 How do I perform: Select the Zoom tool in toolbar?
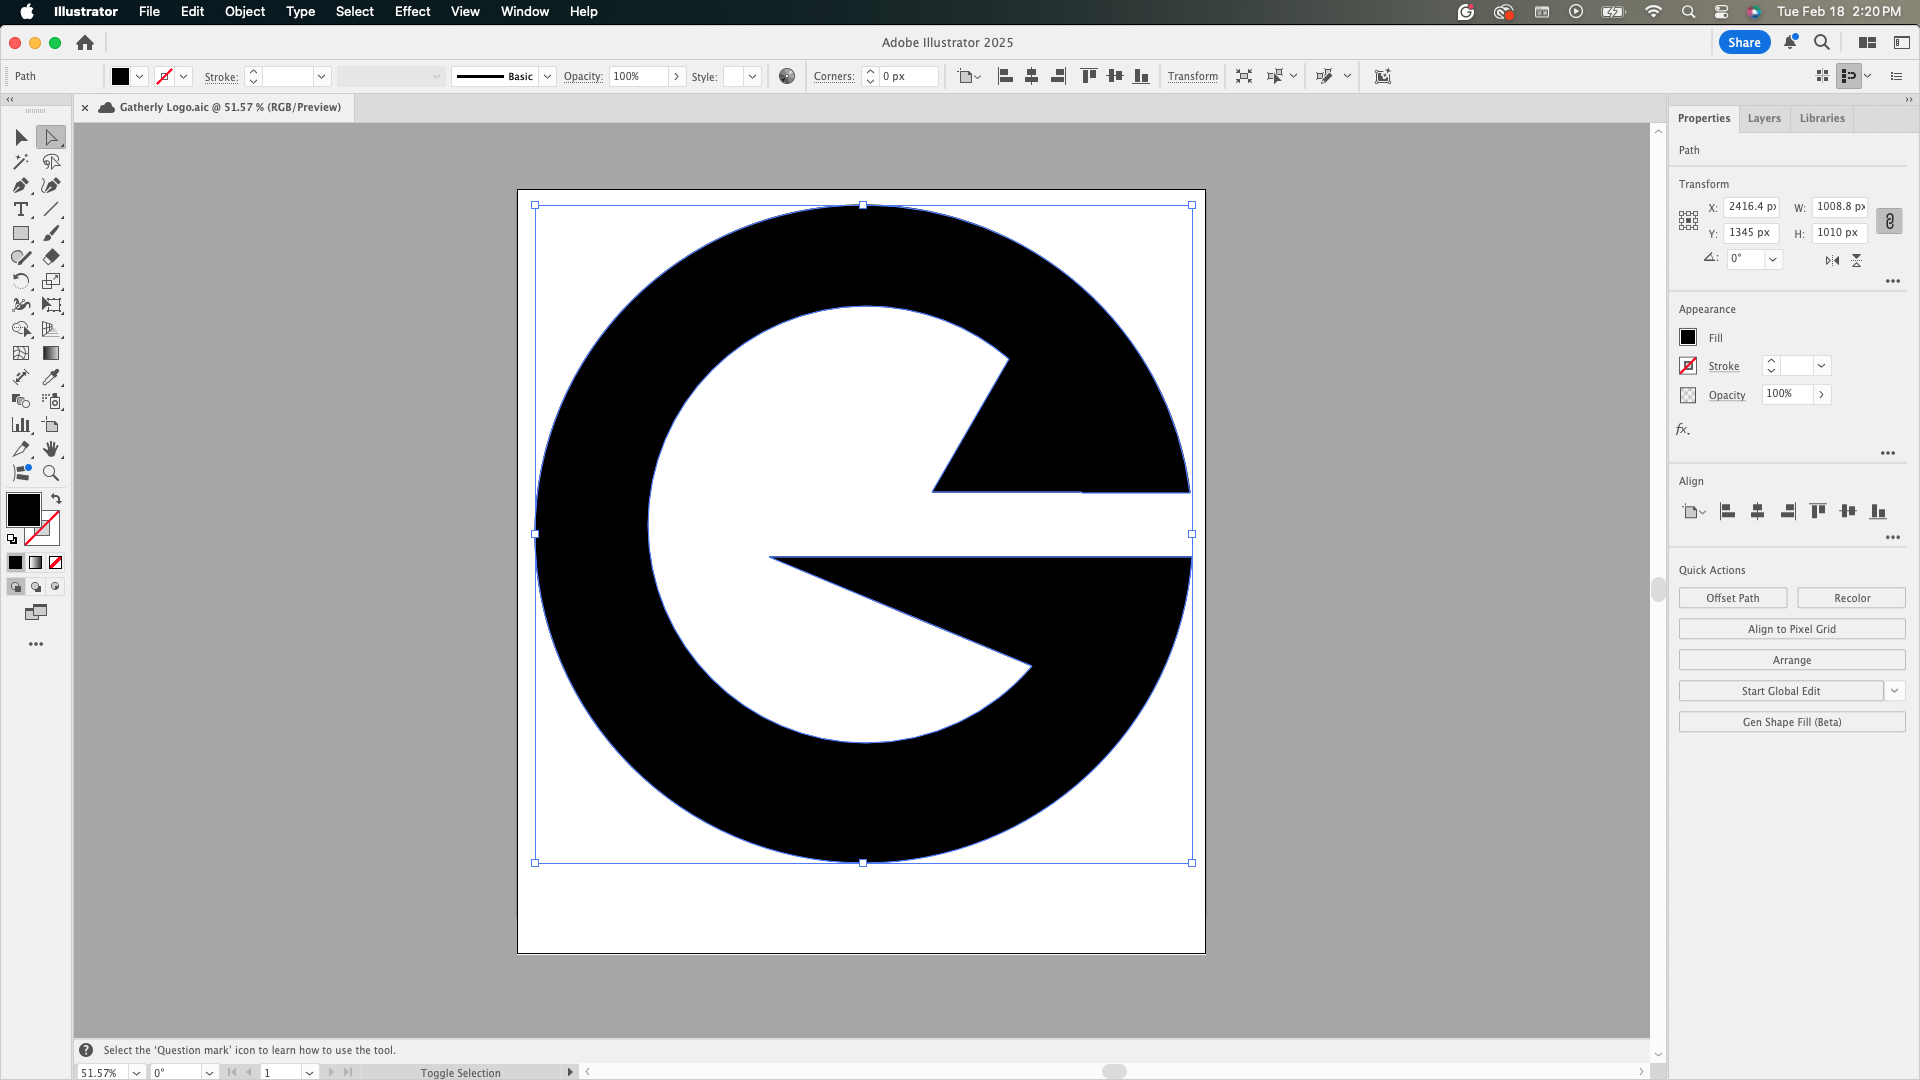click(51, 473)
